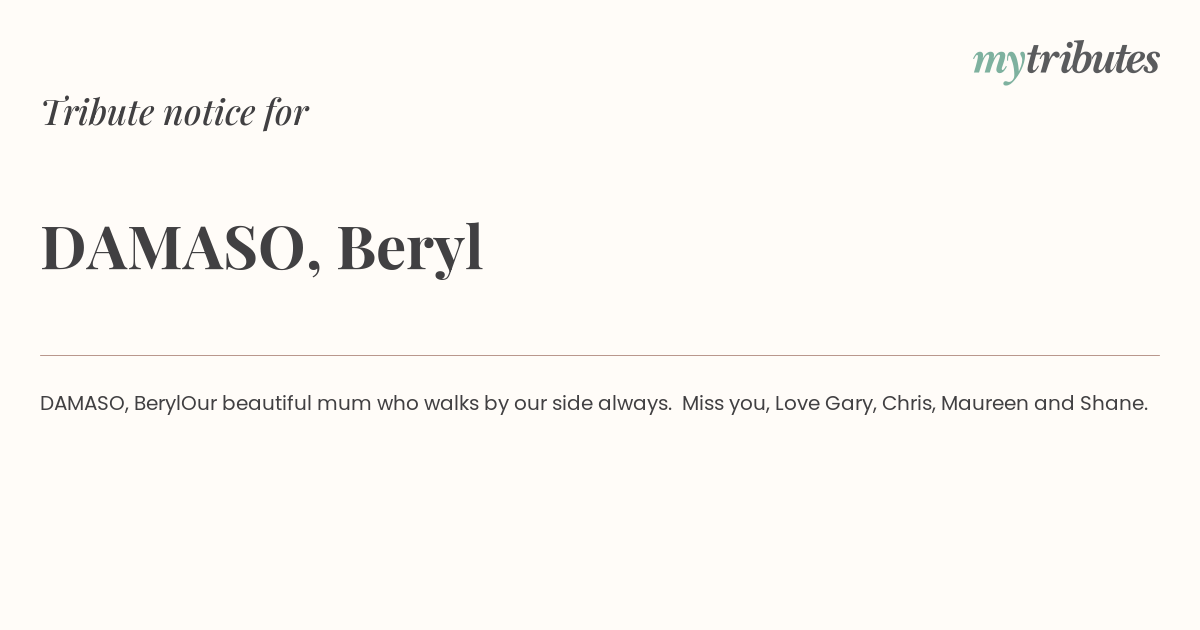The width and height of the screenshot is (1200, 630).
Task: Click the name "Maureen" in the message
Action: [x=984, y=403]
